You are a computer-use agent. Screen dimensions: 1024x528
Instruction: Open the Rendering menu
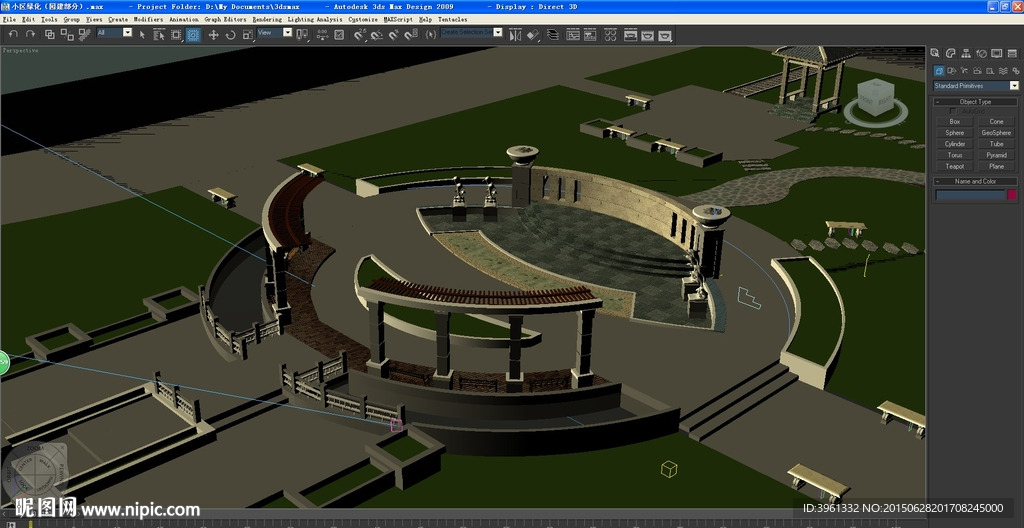(267, 19)
